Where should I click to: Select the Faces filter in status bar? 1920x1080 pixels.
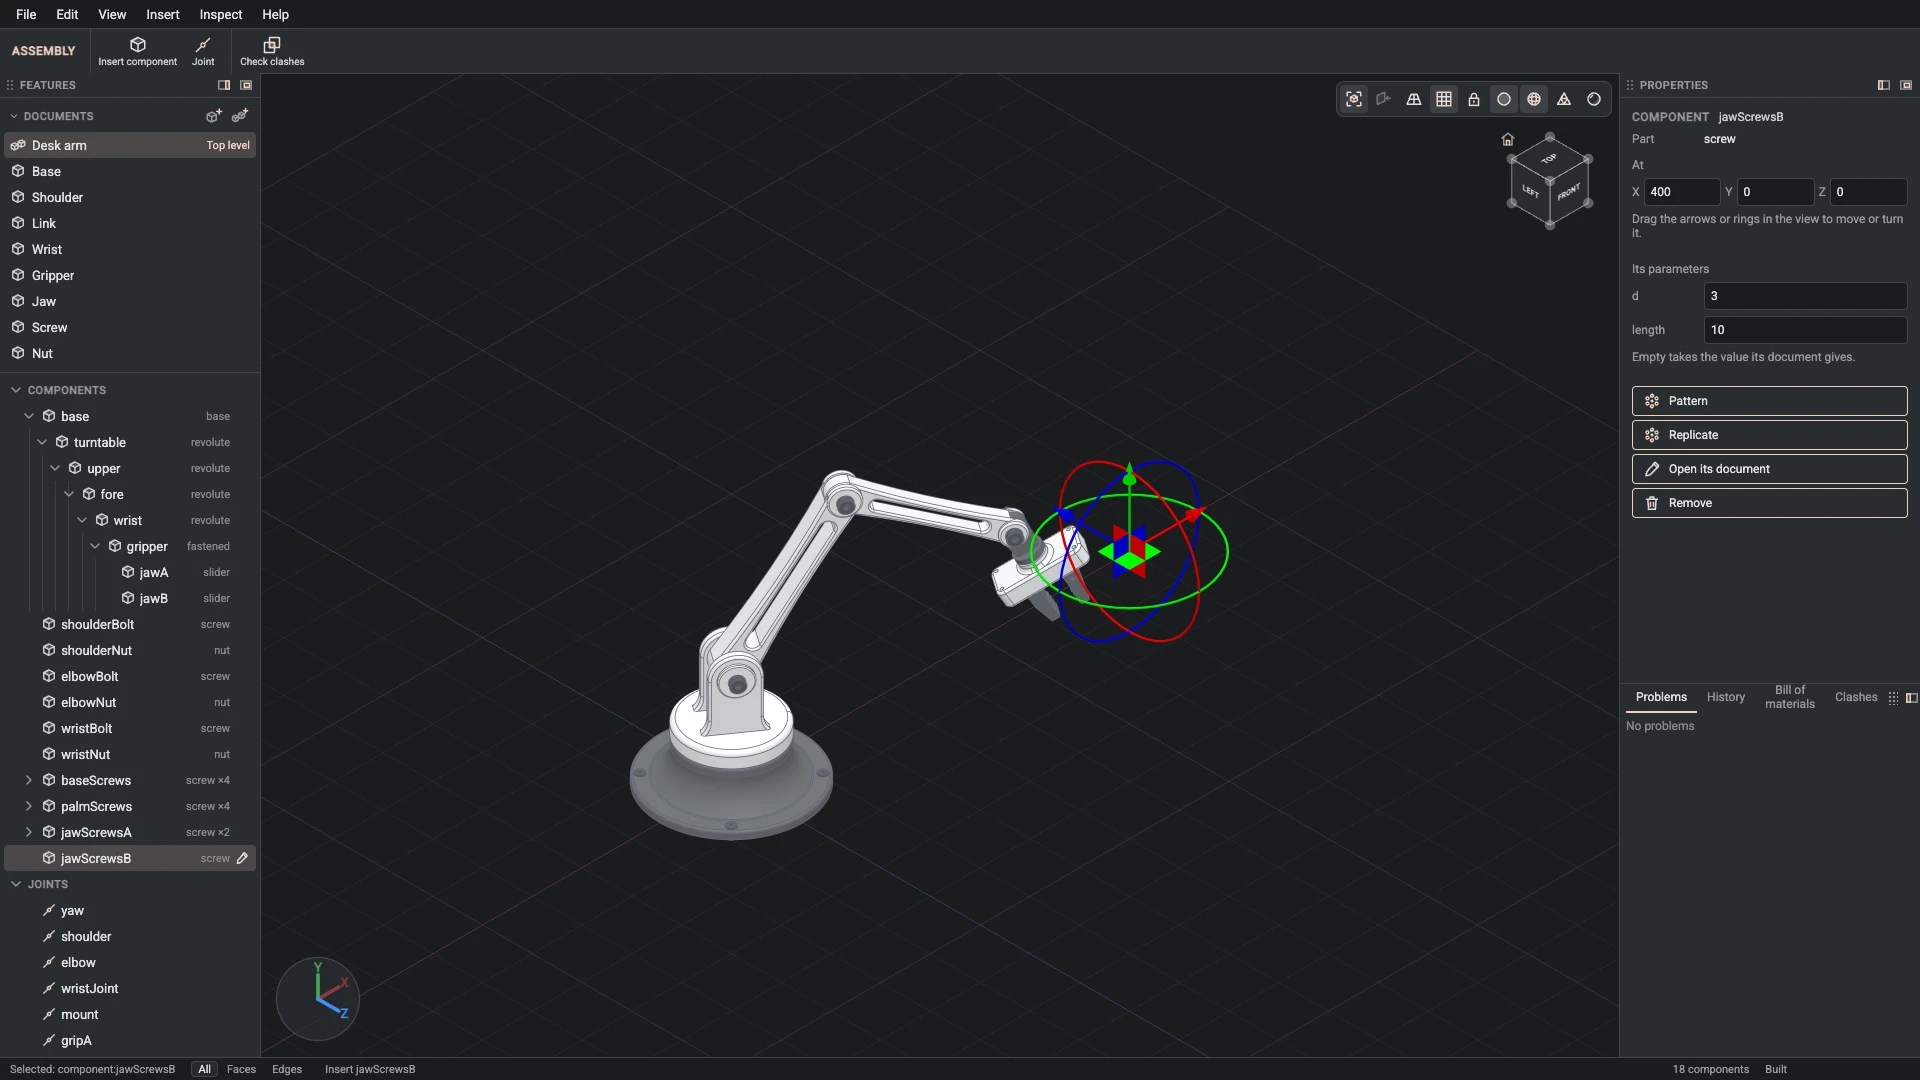point(241,1069)
